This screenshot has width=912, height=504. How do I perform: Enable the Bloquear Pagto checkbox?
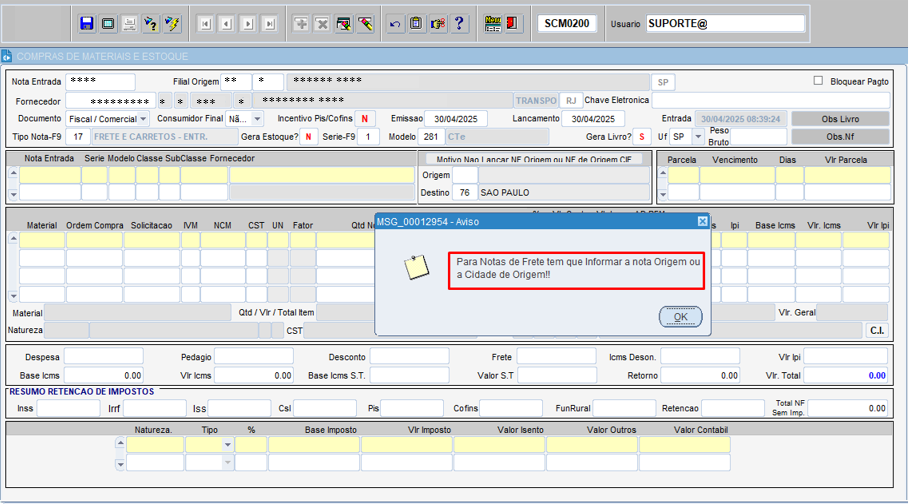(x=818, y=81)
